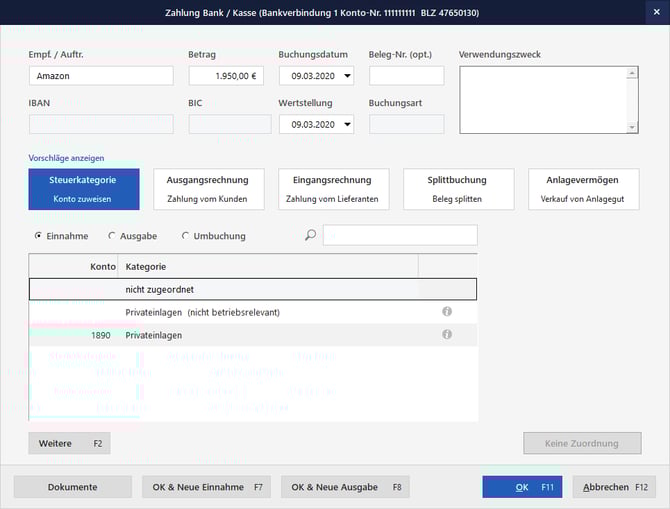
Task: Switch to Eingangsrechnung Zahlung vom Lieferanten
Action: point(333,189)
